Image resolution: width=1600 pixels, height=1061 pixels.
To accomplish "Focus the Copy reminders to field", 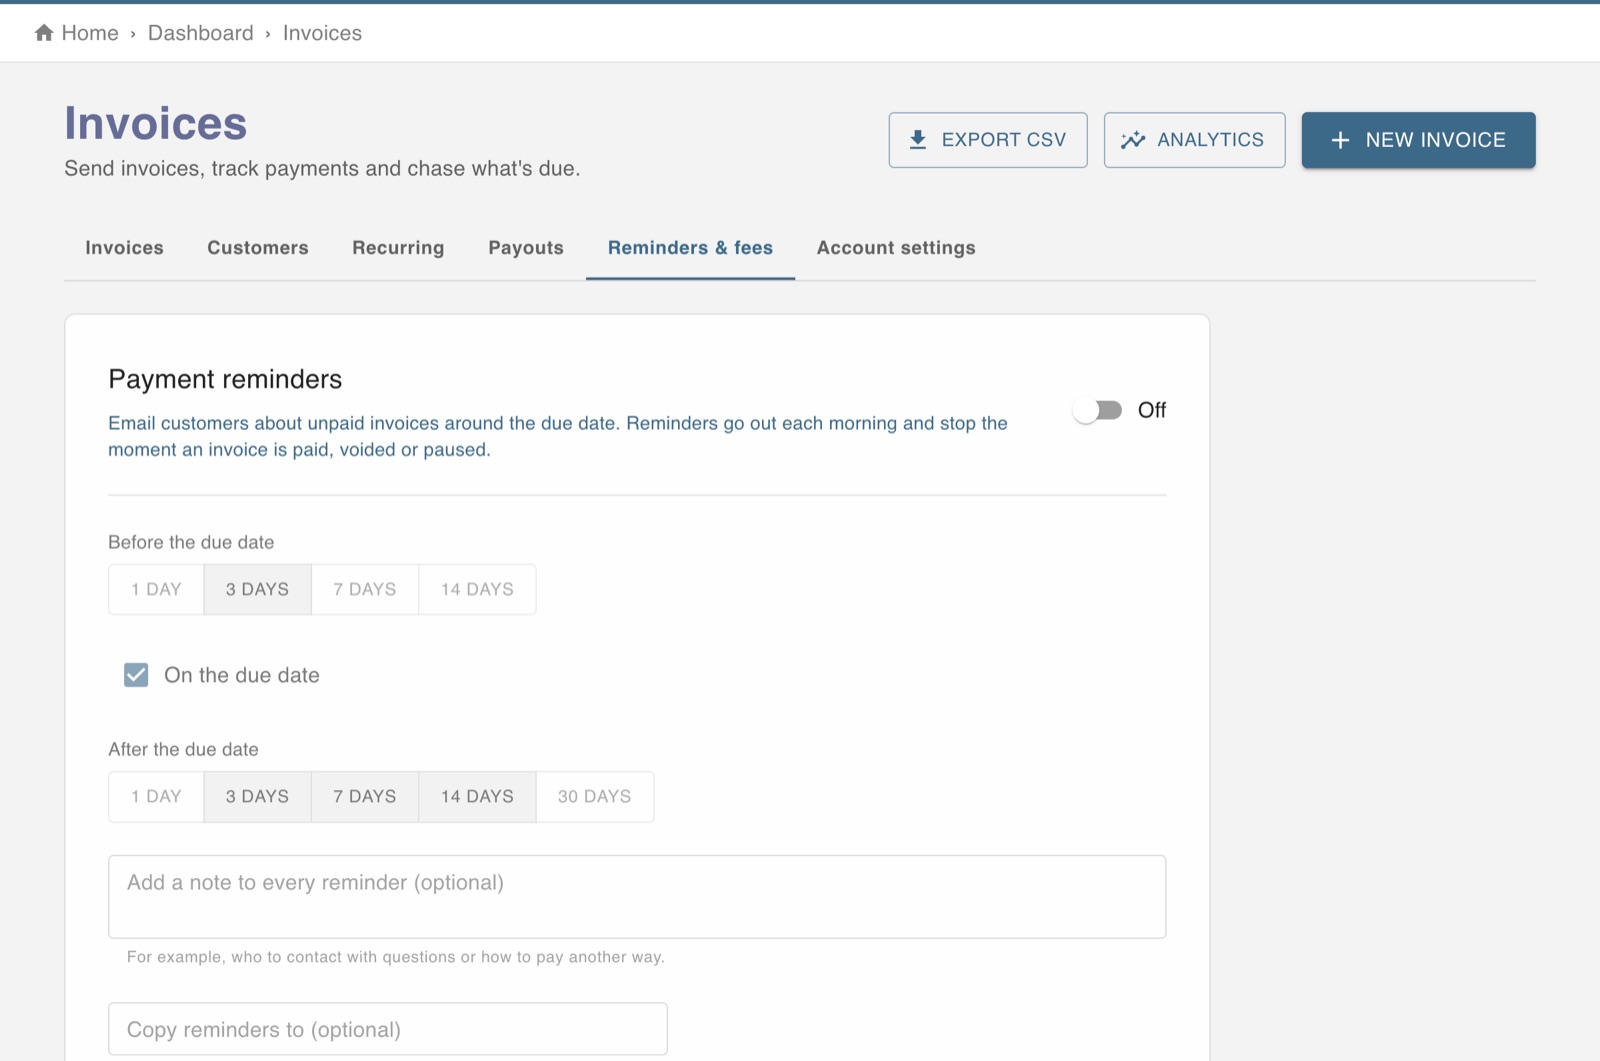I will click(x=388, y=1029).
